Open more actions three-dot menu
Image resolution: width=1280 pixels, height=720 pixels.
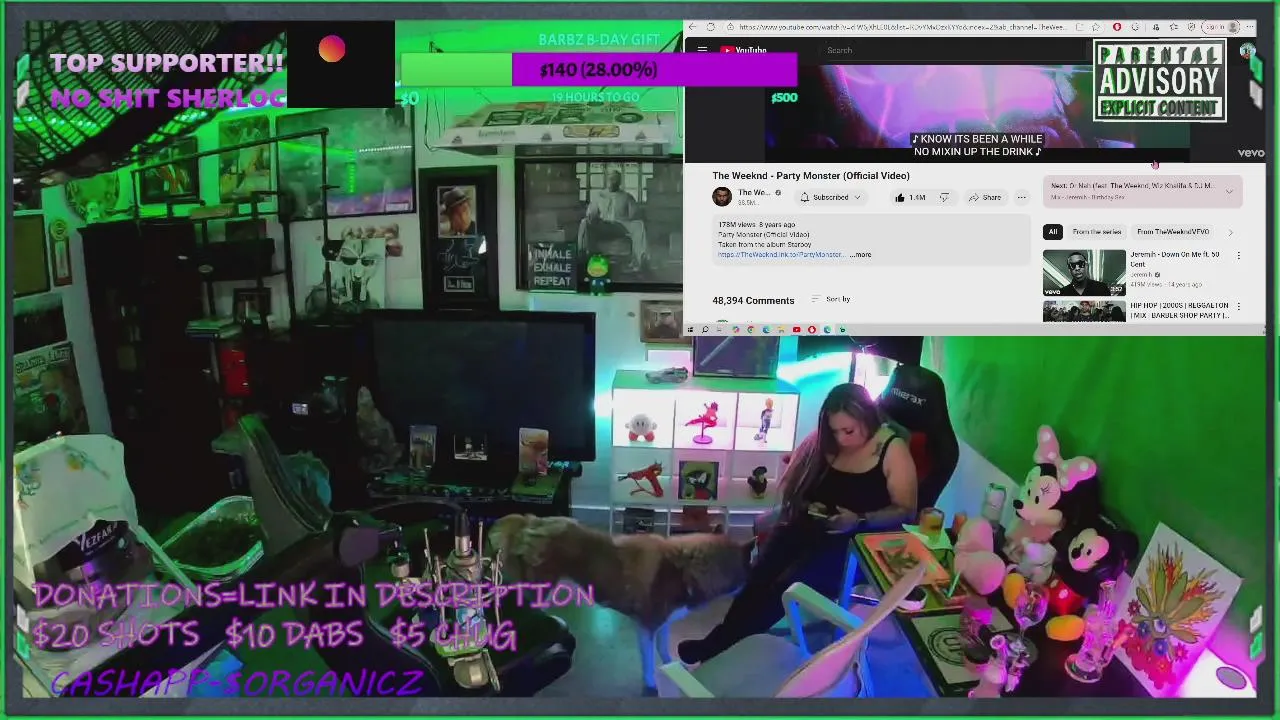(x=1021, y=197)
